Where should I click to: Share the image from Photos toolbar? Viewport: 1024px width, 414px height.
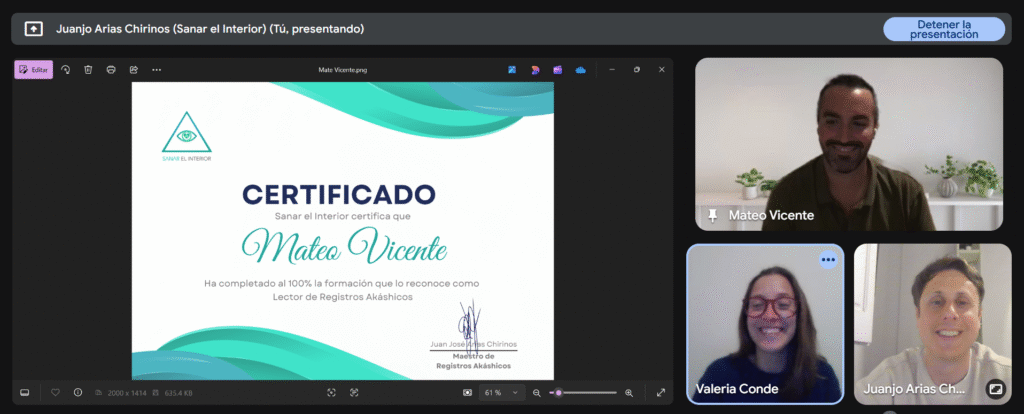(x=134, y=69)
